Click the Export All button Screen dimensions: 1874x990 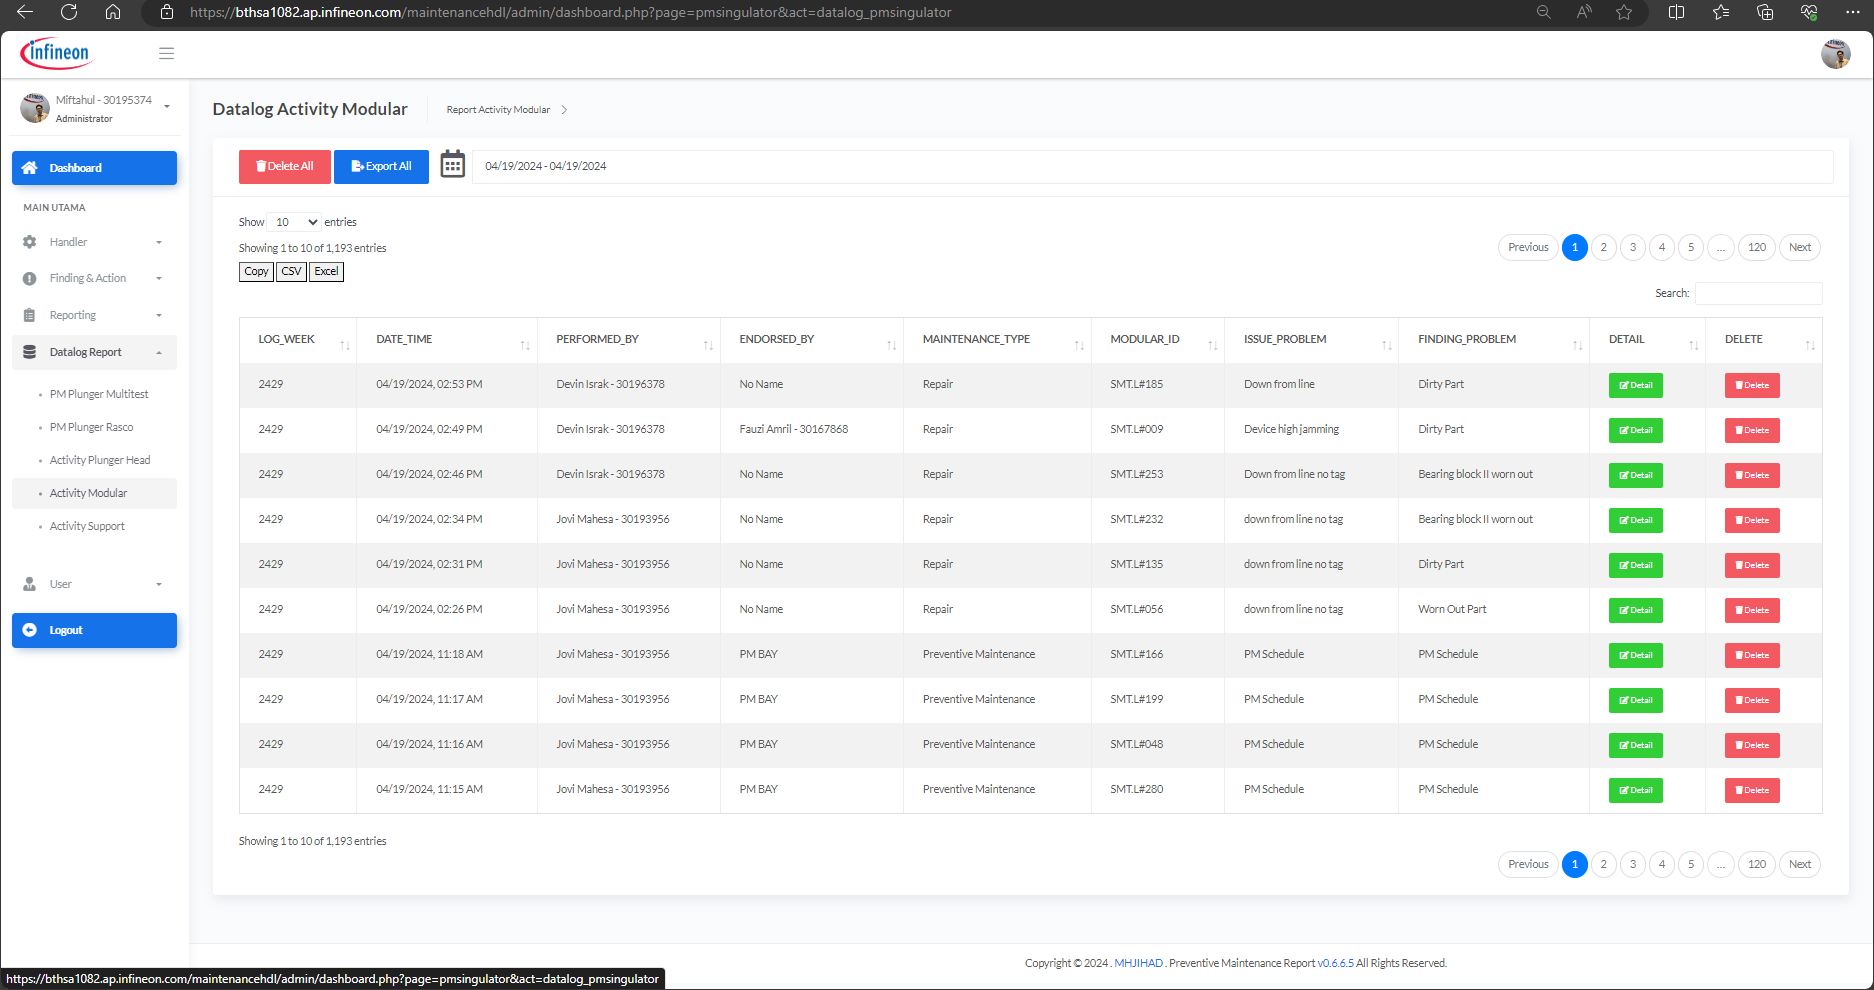coord(381,166)
